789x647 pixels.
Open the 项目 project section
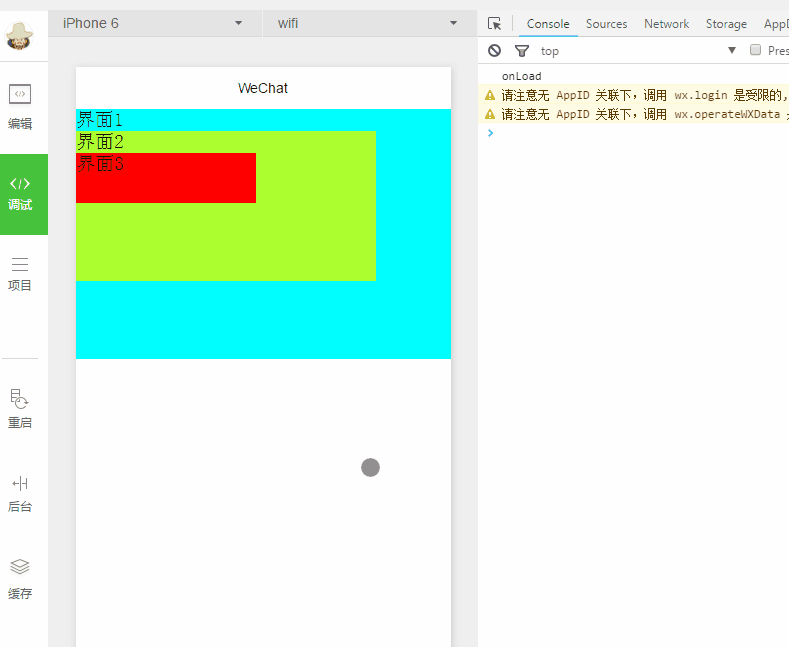pyautogui.click(x=20, y=273)
